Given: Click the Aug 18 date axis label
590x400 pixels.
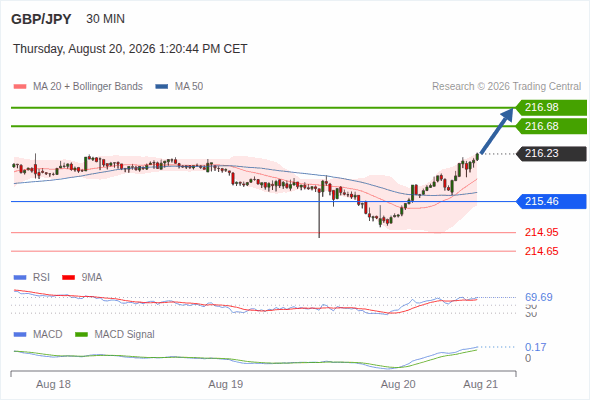Looking at the screenshot, I should 53,384.
